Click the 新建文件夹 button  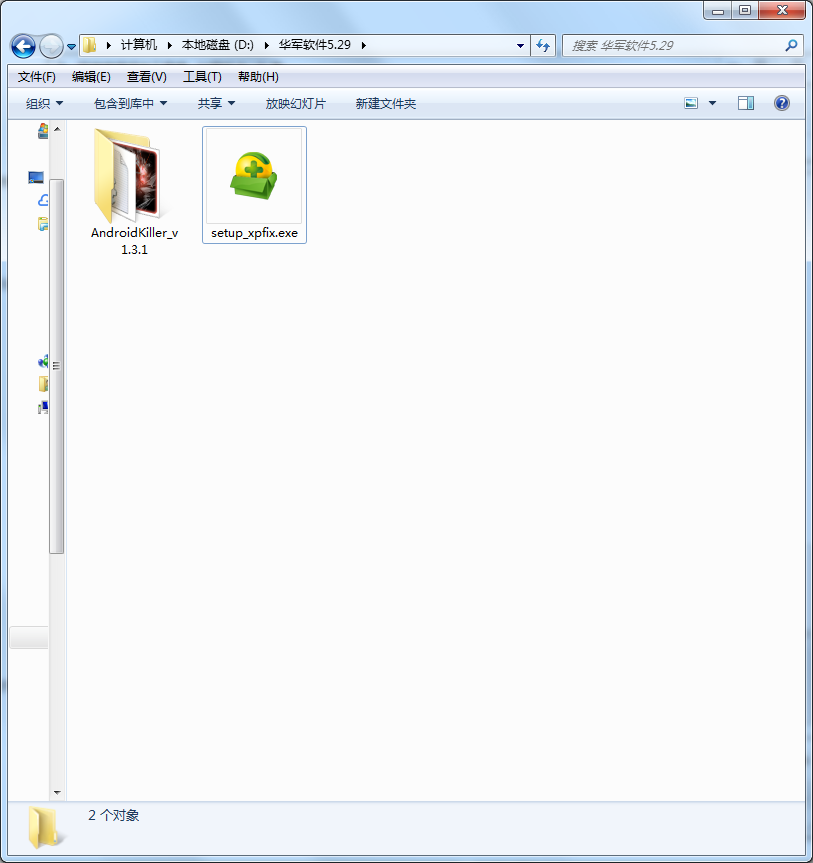tap(386, 104)
